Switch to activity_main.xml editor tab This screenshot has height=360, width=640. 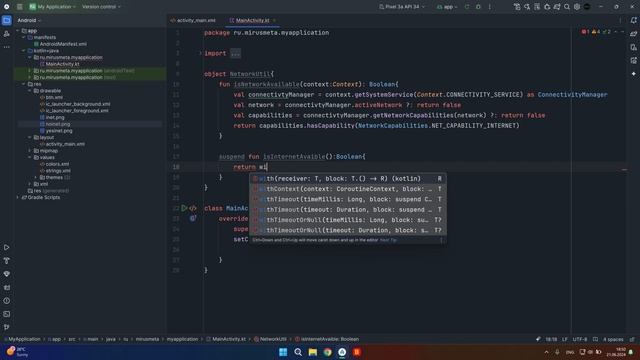193,20
